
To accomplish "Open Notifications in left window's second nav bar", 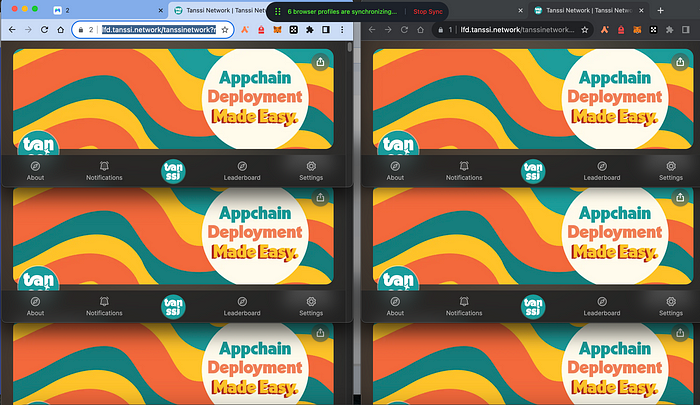I will [x=104, y=307].
